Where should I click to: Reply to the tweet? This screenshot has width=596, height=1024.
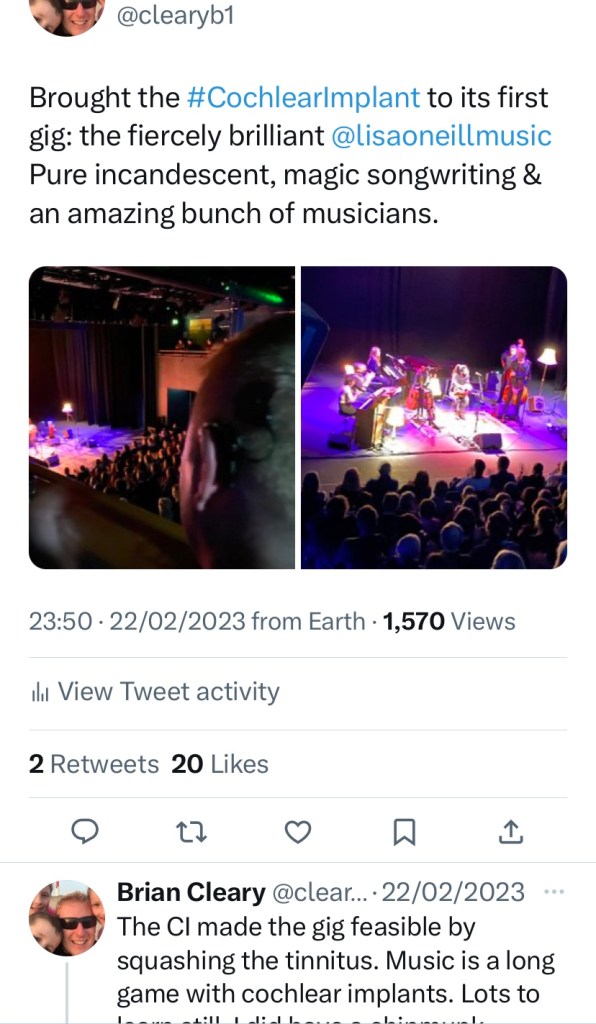point(87,831)
